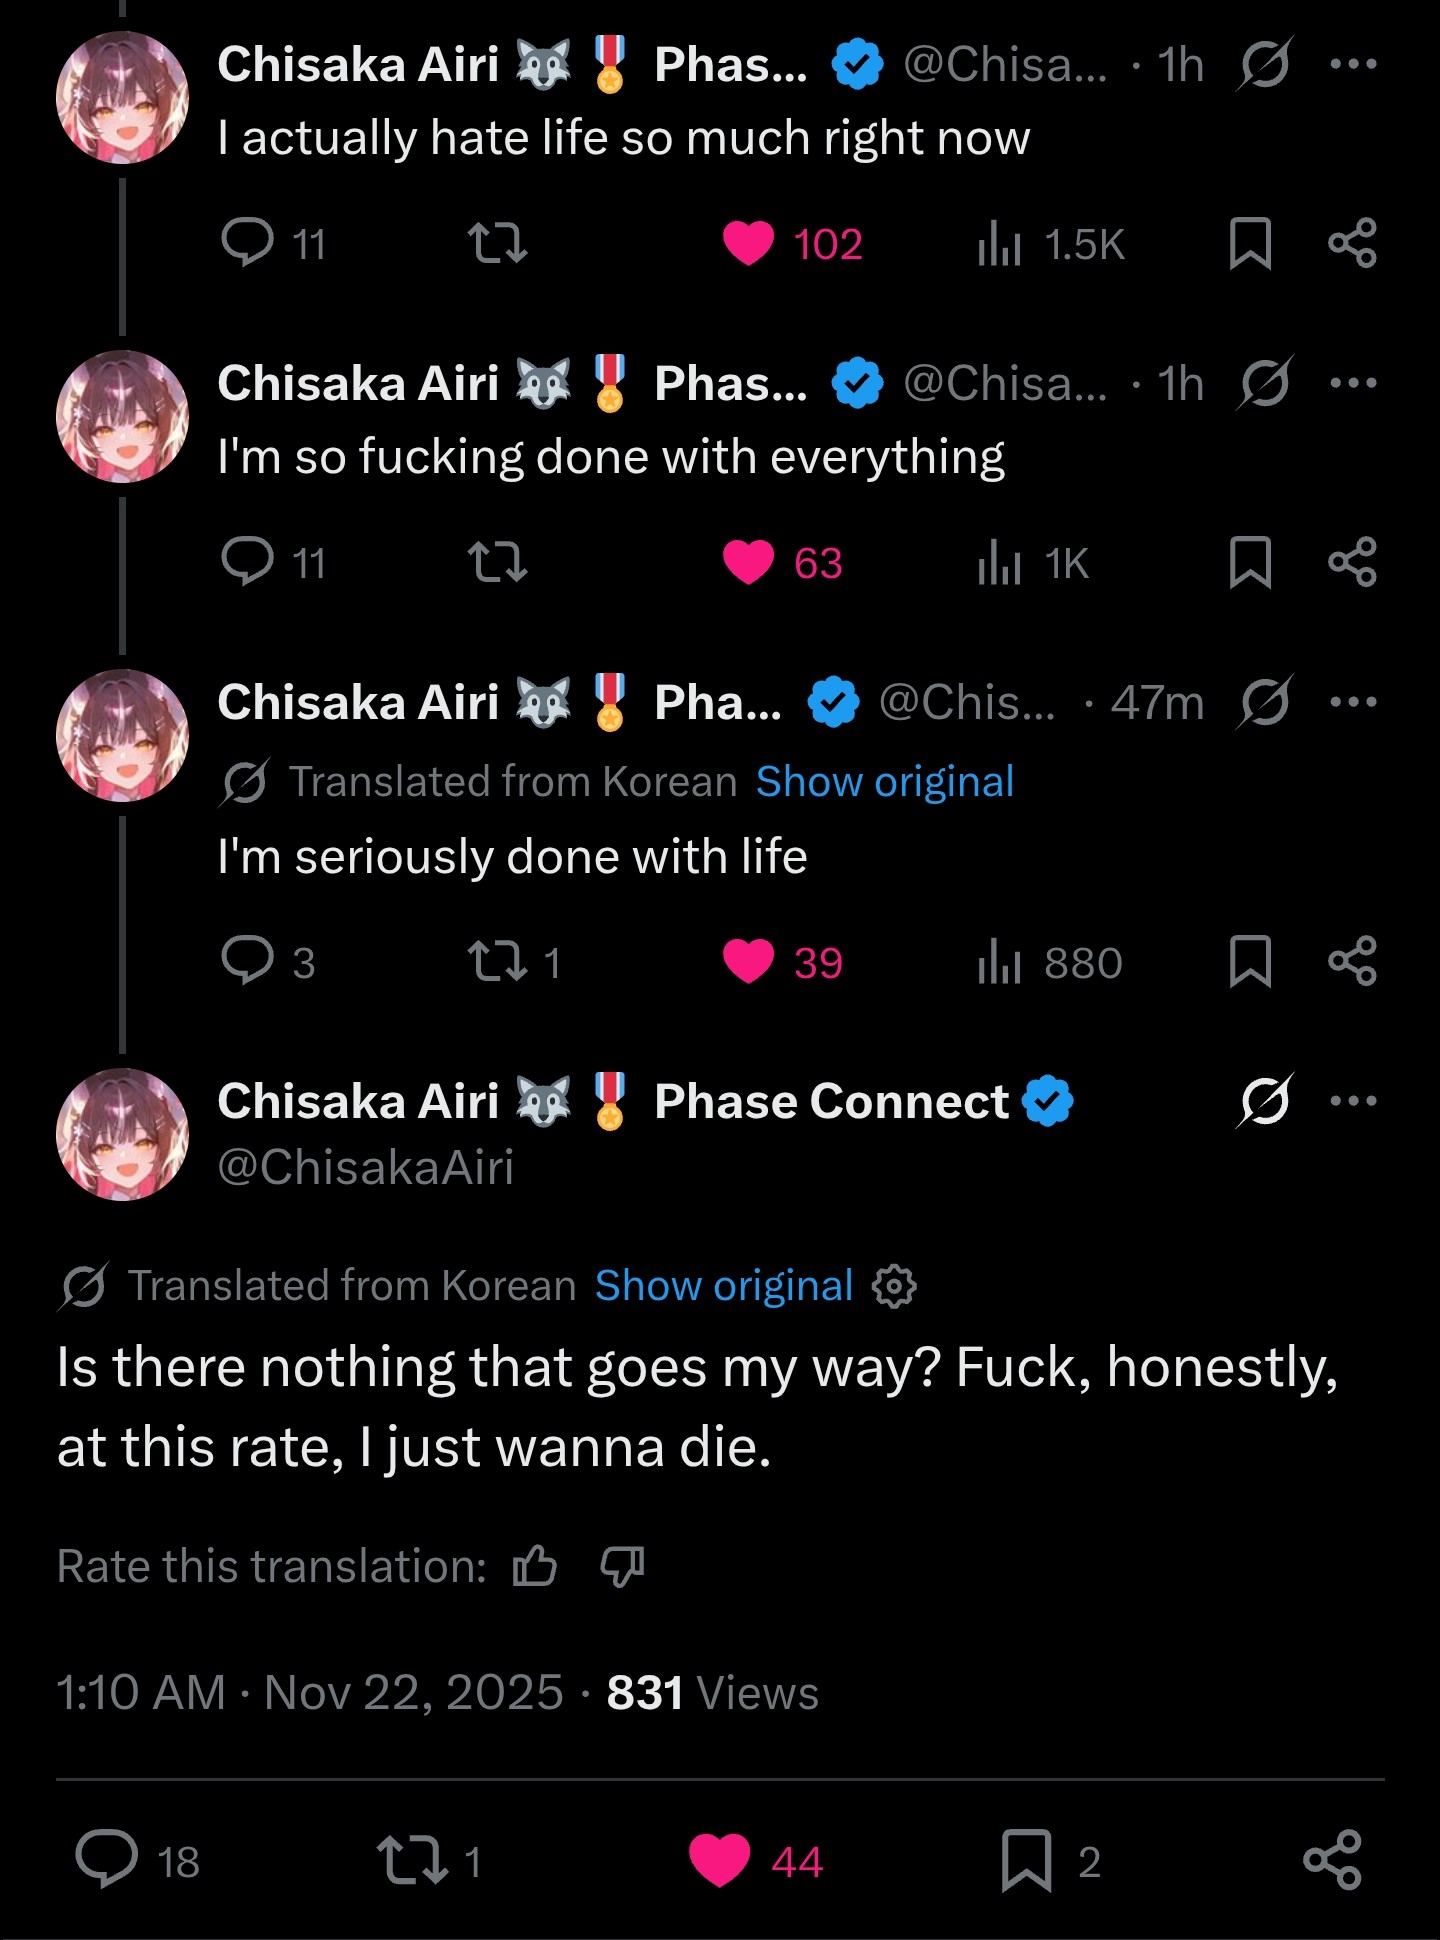Reply to the "hate life" tweet

coord(247,243)
